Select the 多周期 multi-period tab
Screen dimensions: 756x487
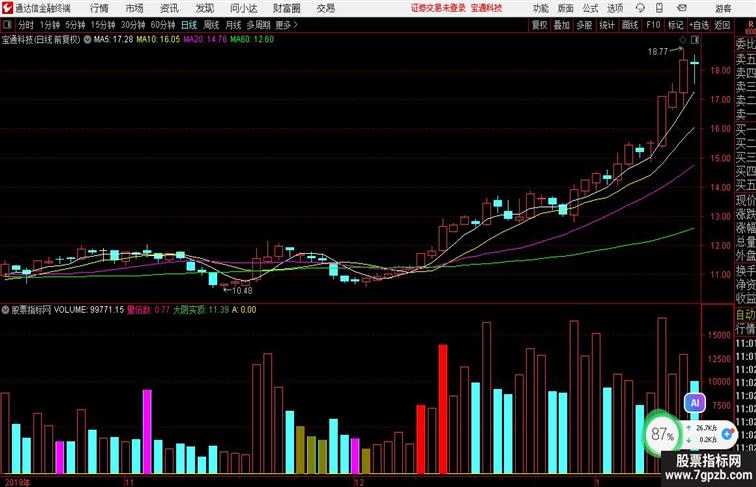tap(258, 25)
